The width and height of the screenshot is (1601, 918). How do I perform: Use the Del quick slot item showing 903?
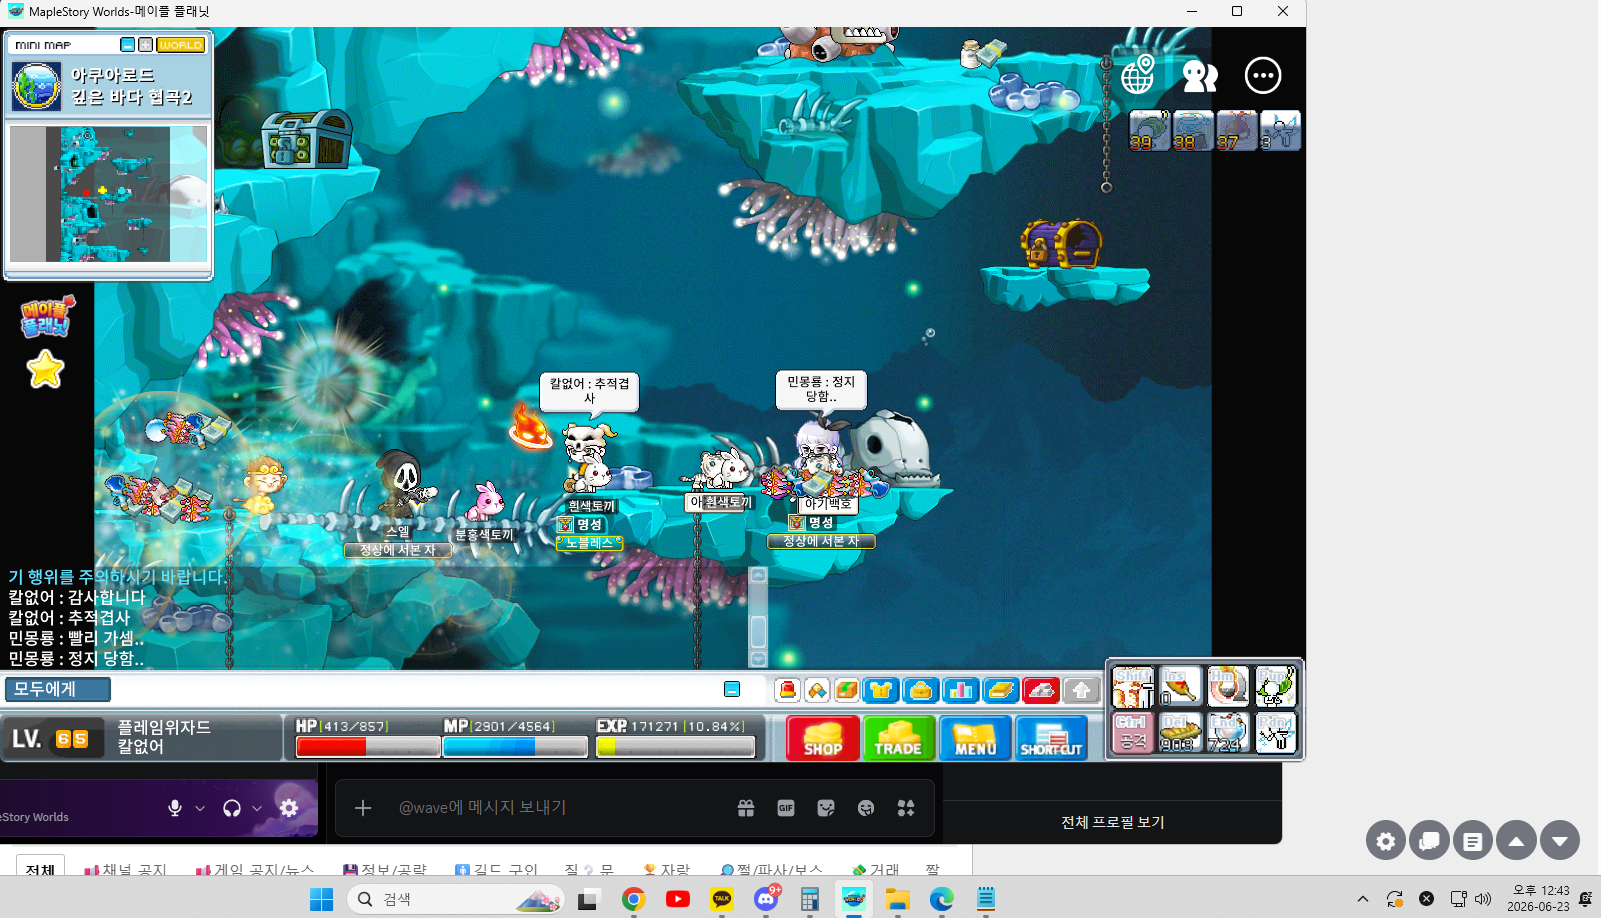click(x=1180, y=733)
